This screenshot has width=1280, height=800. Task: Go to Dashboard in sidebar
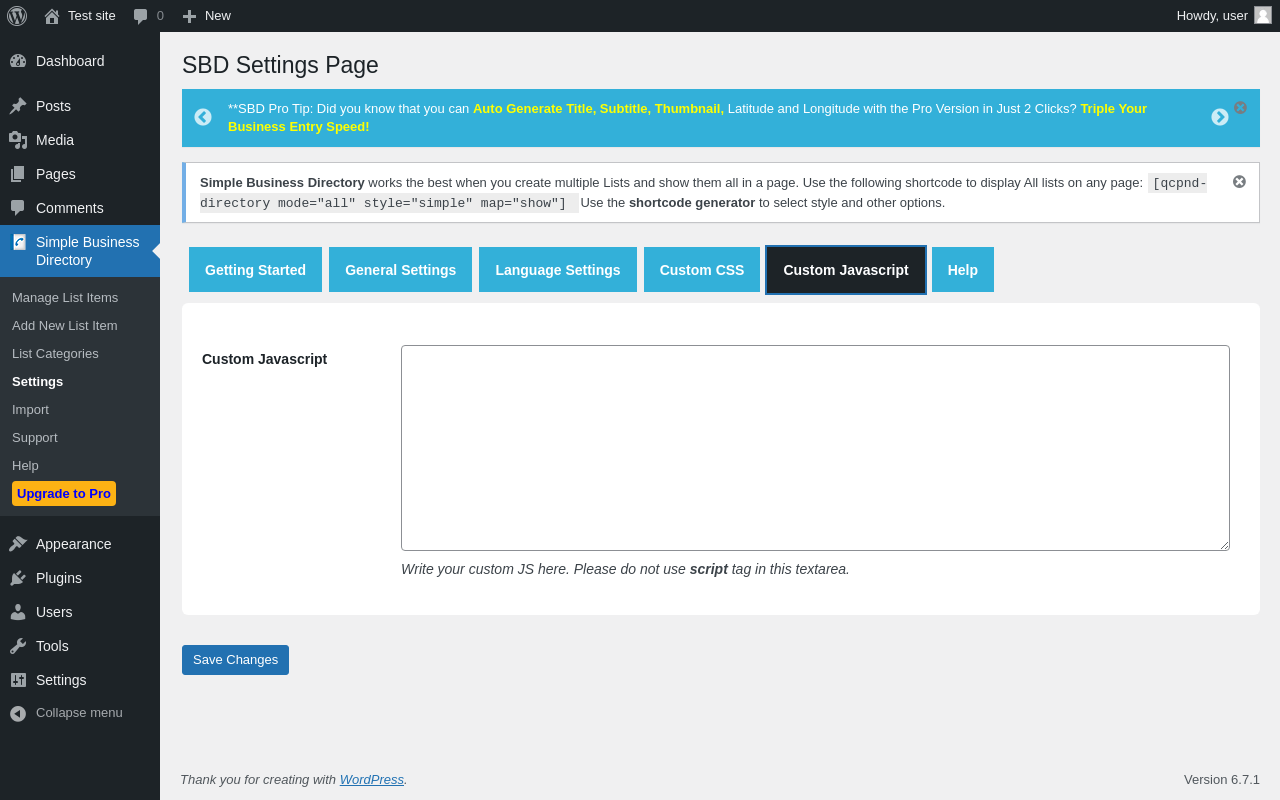[x=80, y=61]
